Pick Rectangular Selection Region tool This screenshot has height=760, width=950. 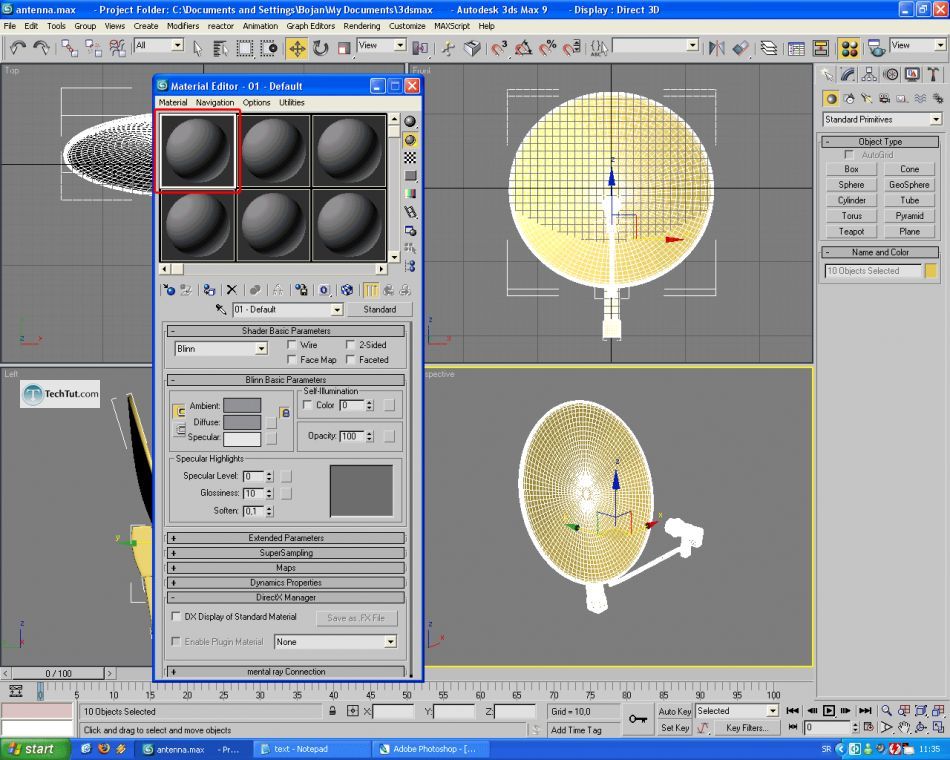[x=245, y=48]
